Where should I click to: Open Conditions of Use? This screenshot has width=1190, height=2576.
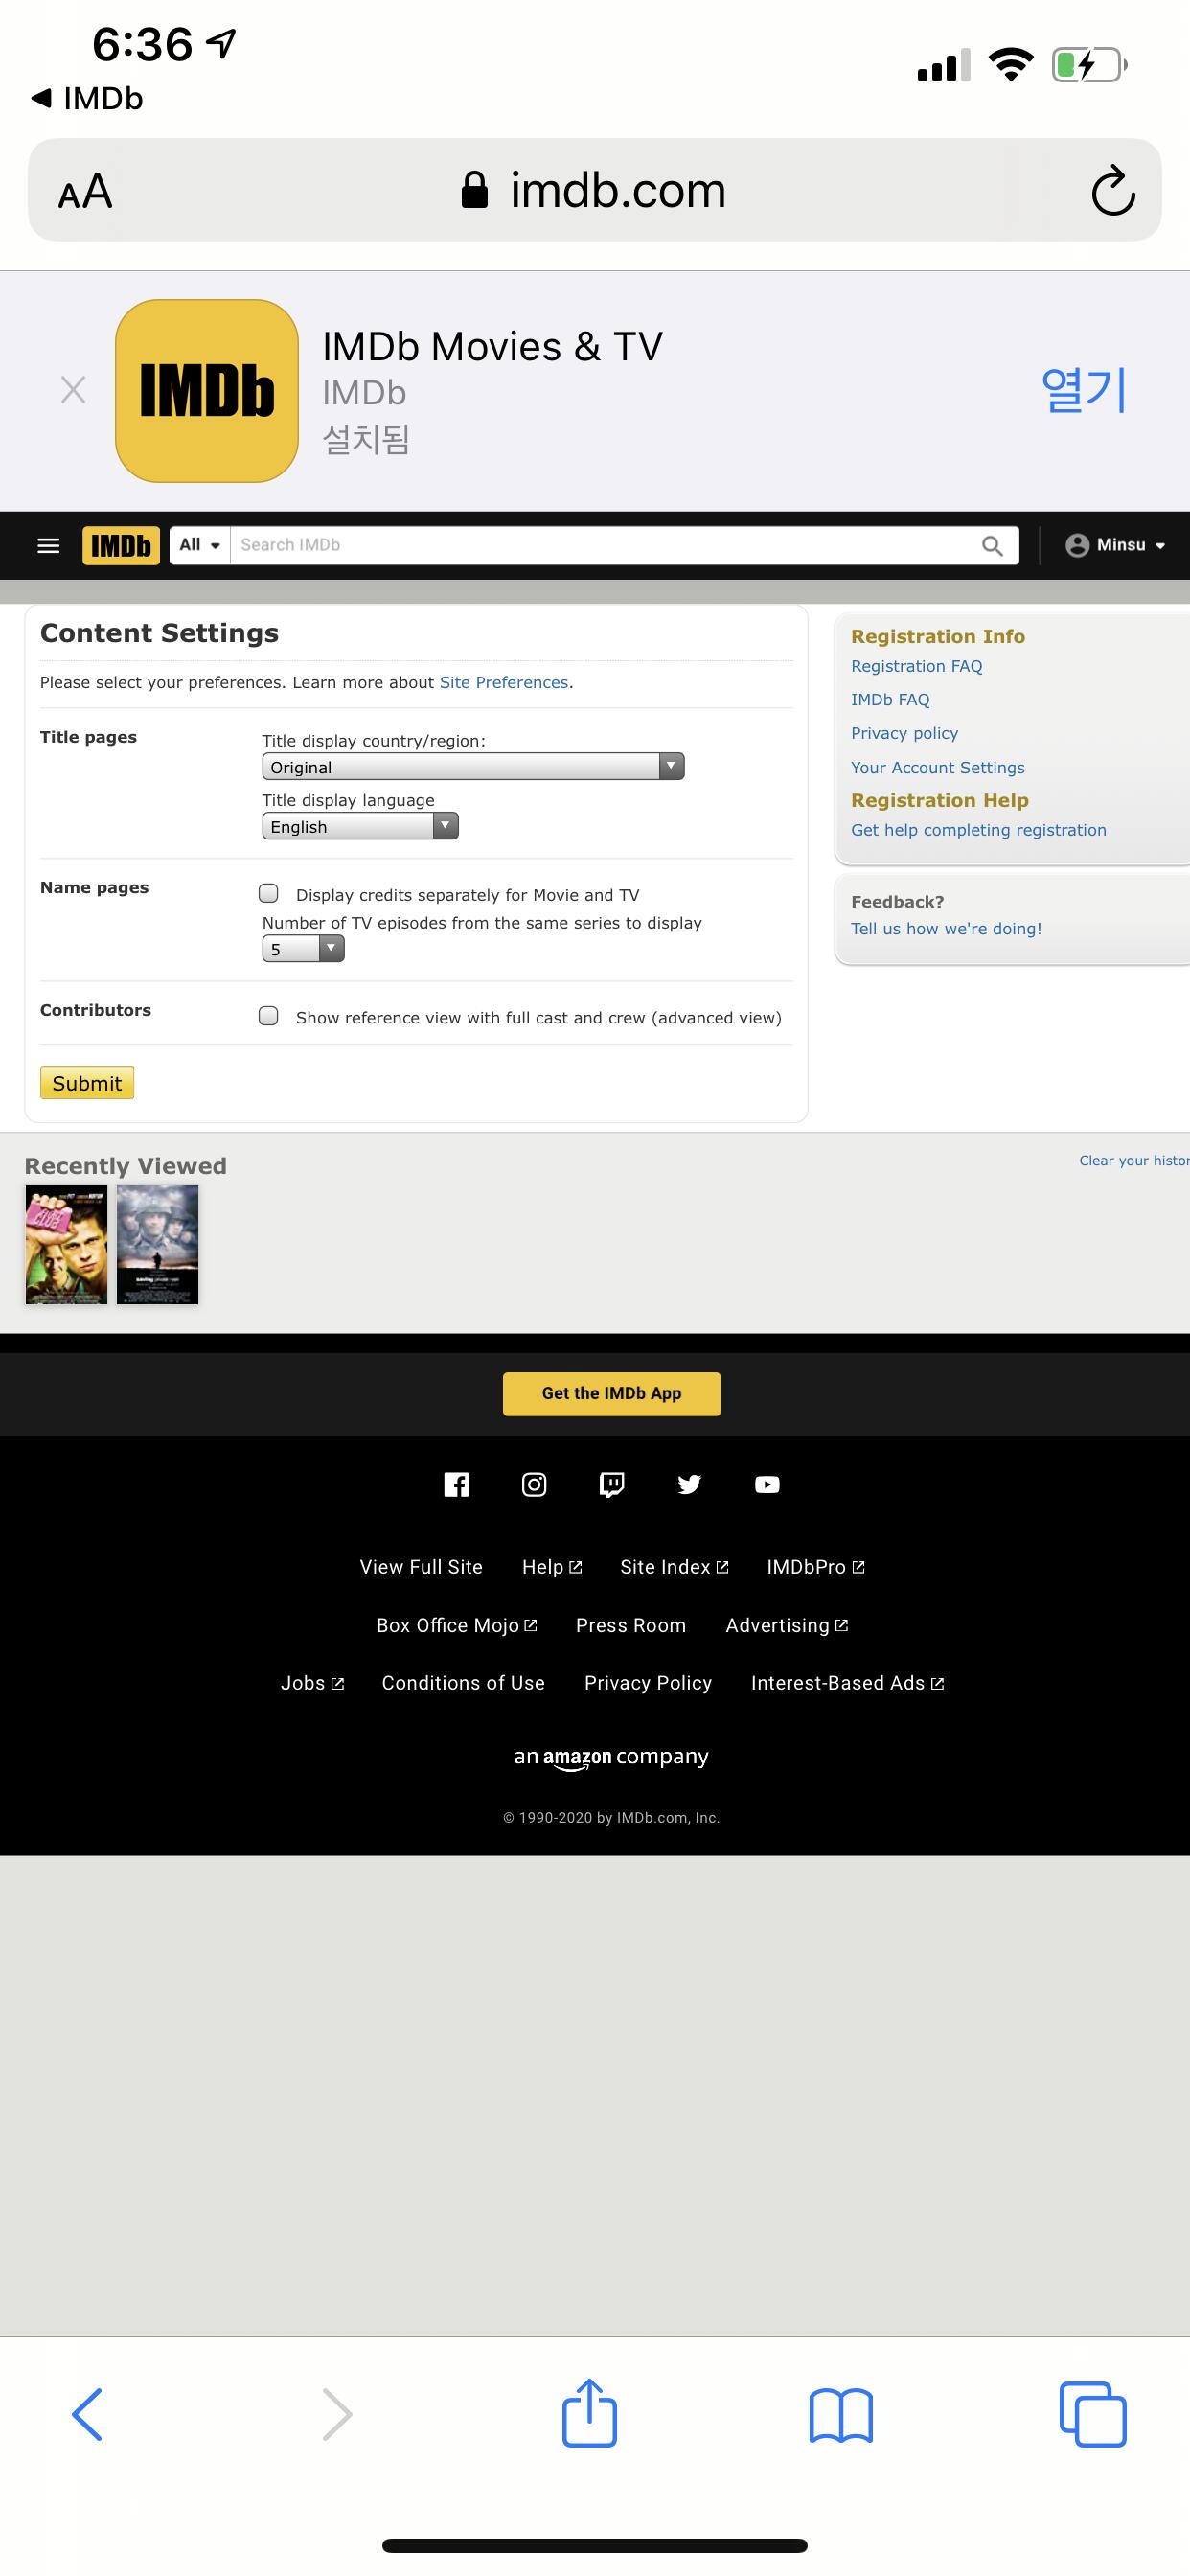(463, 1684)
